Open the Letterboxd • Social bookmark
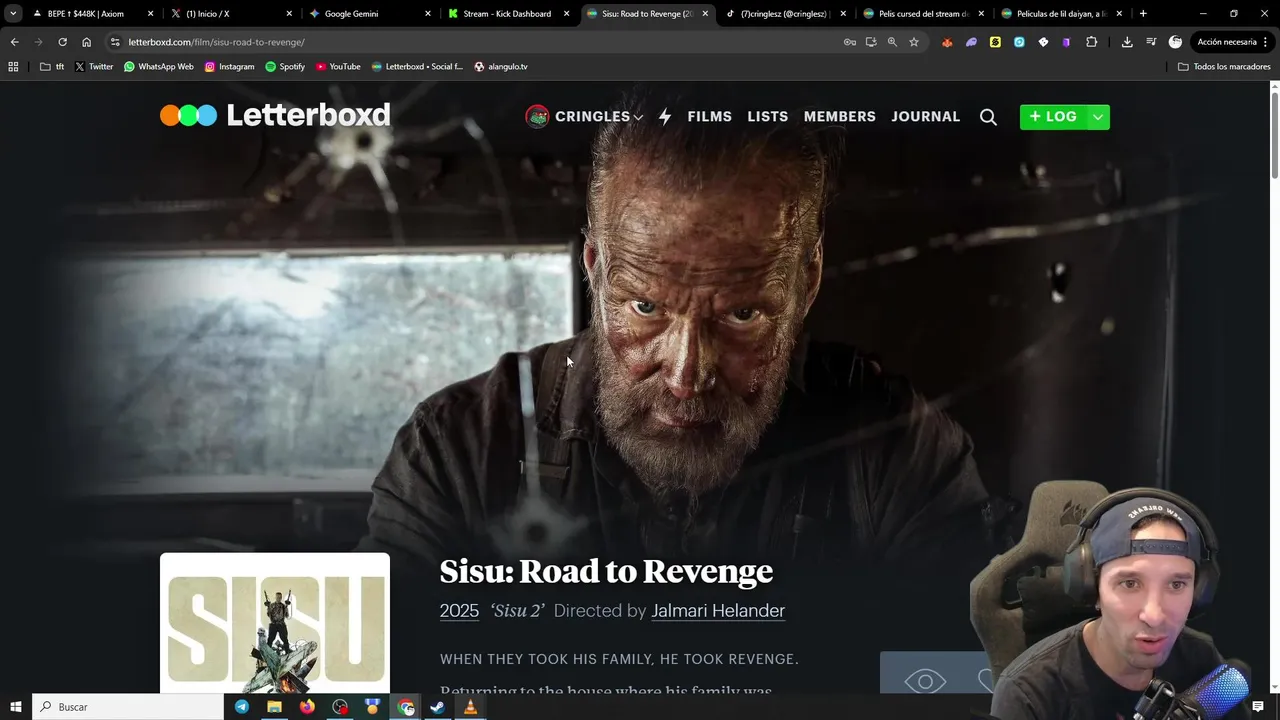Viewport: 1280px width, 720px height. [417, 67]
